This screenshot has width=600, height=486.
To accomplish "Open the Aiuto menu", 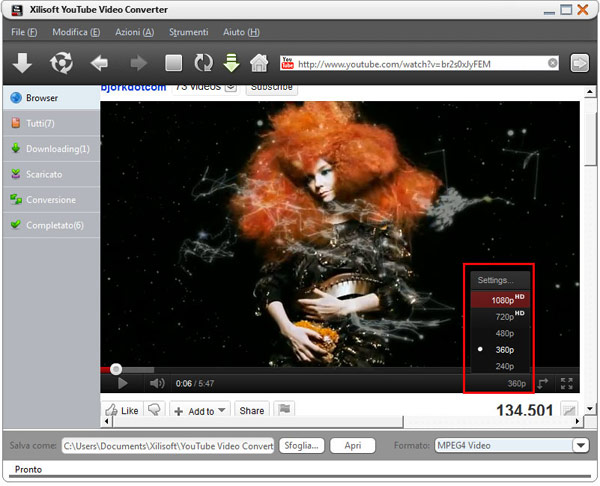I will click(241, 32).
